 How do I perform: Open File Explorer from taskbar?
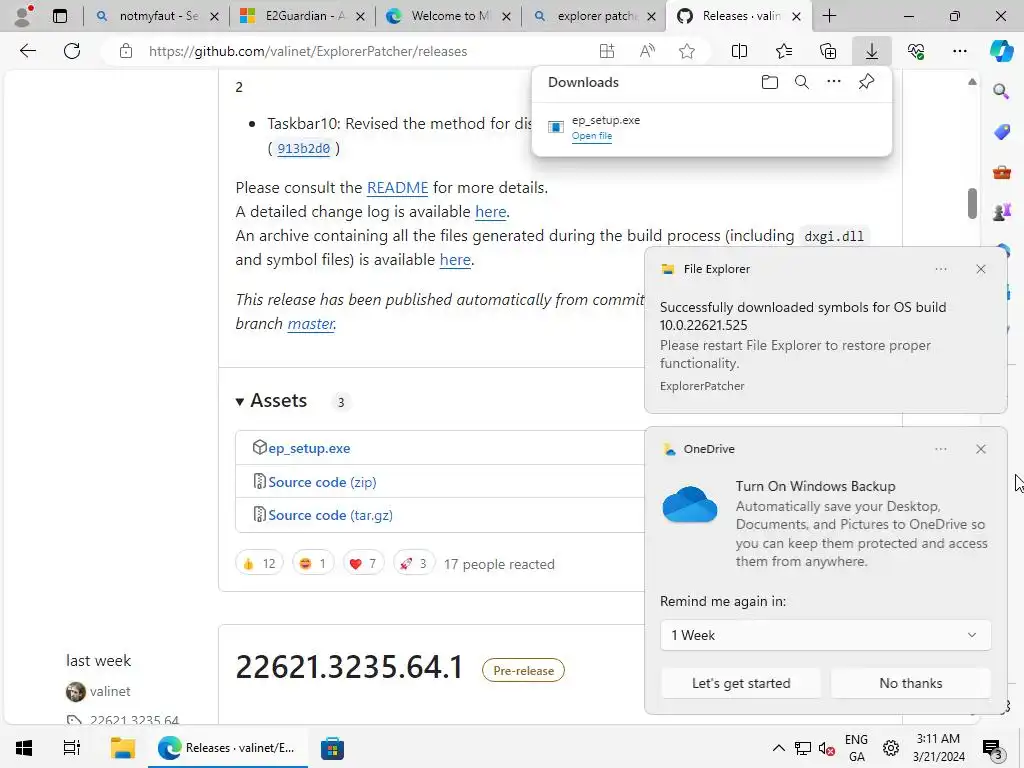coord(122,748)
